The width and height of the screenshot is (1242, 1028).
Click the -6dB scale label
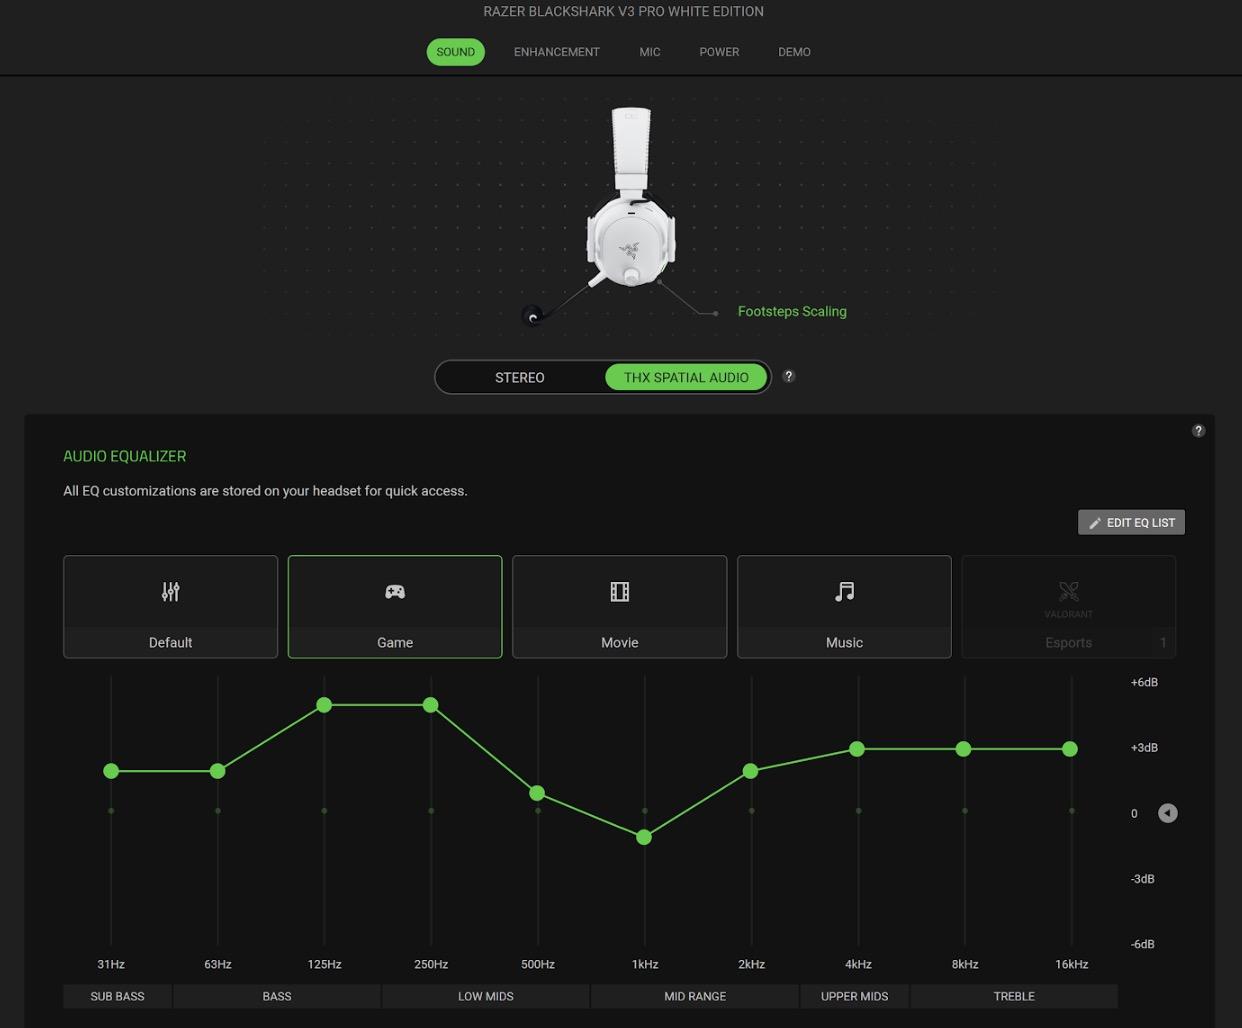click(1143, 944)
